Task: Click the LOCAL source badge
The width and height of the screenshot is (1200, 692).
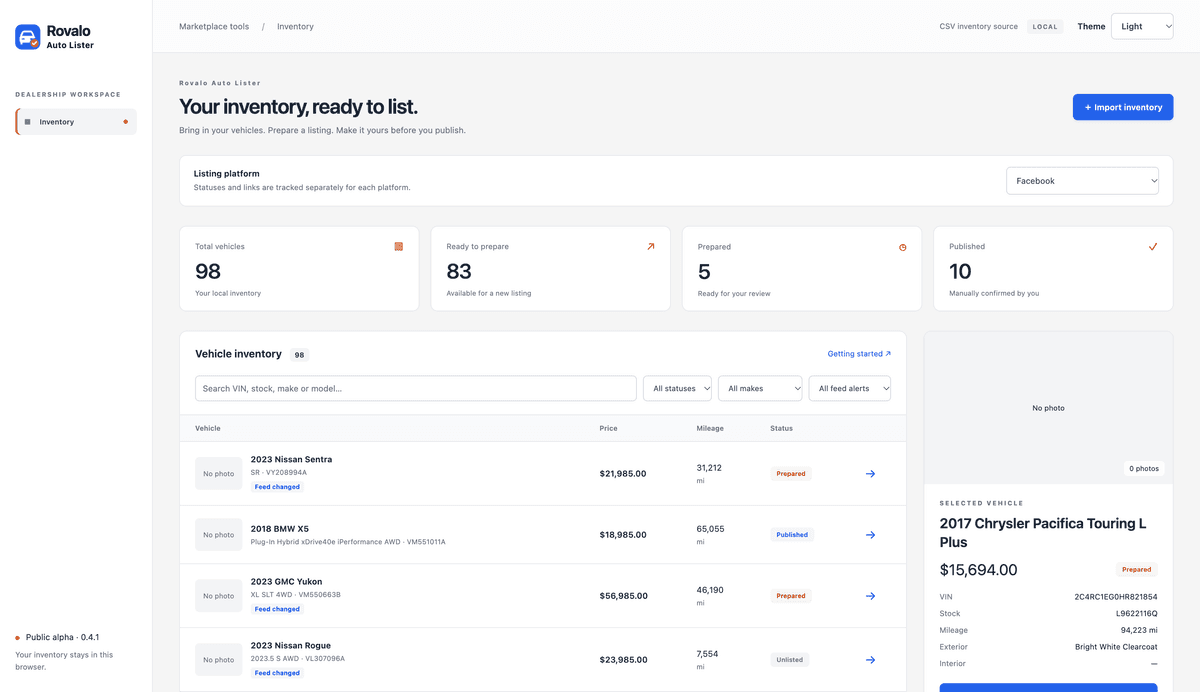Action: coord(1045,27)
